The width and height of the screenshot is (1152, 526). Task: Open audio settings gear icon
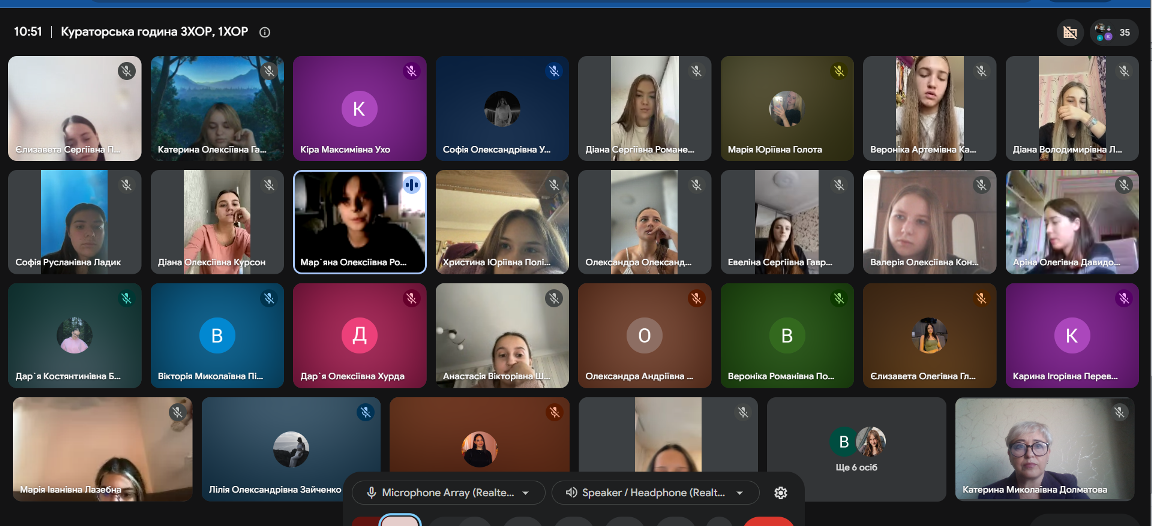[x=781, y=493]
